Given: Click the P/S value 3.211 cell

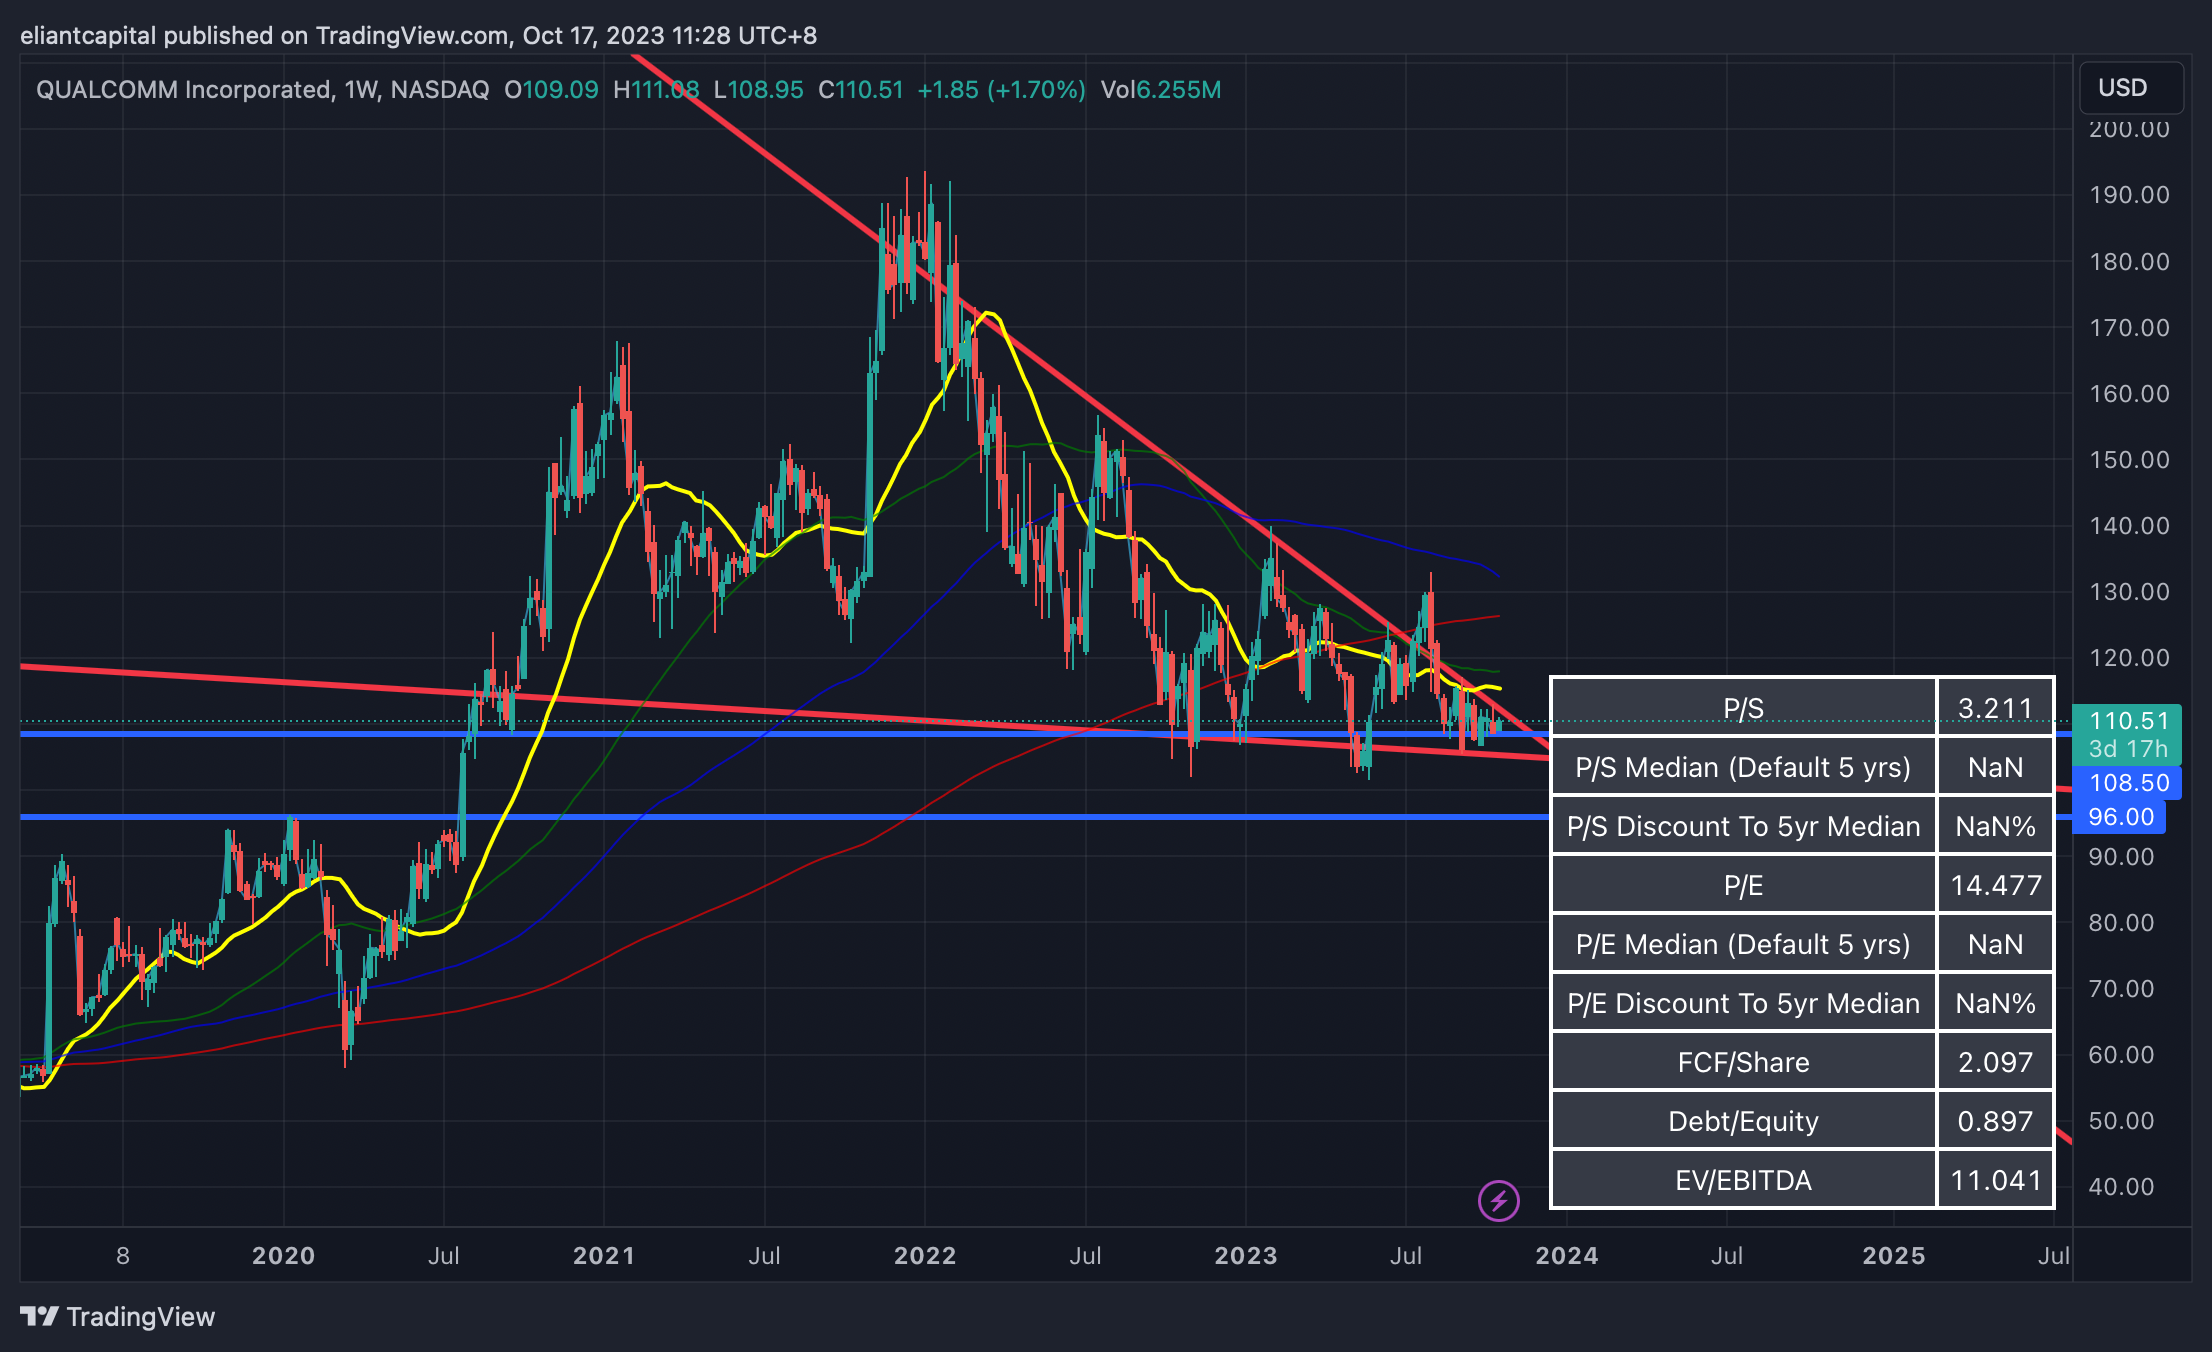Looking at the screenshot, I should coord(1995,708).
